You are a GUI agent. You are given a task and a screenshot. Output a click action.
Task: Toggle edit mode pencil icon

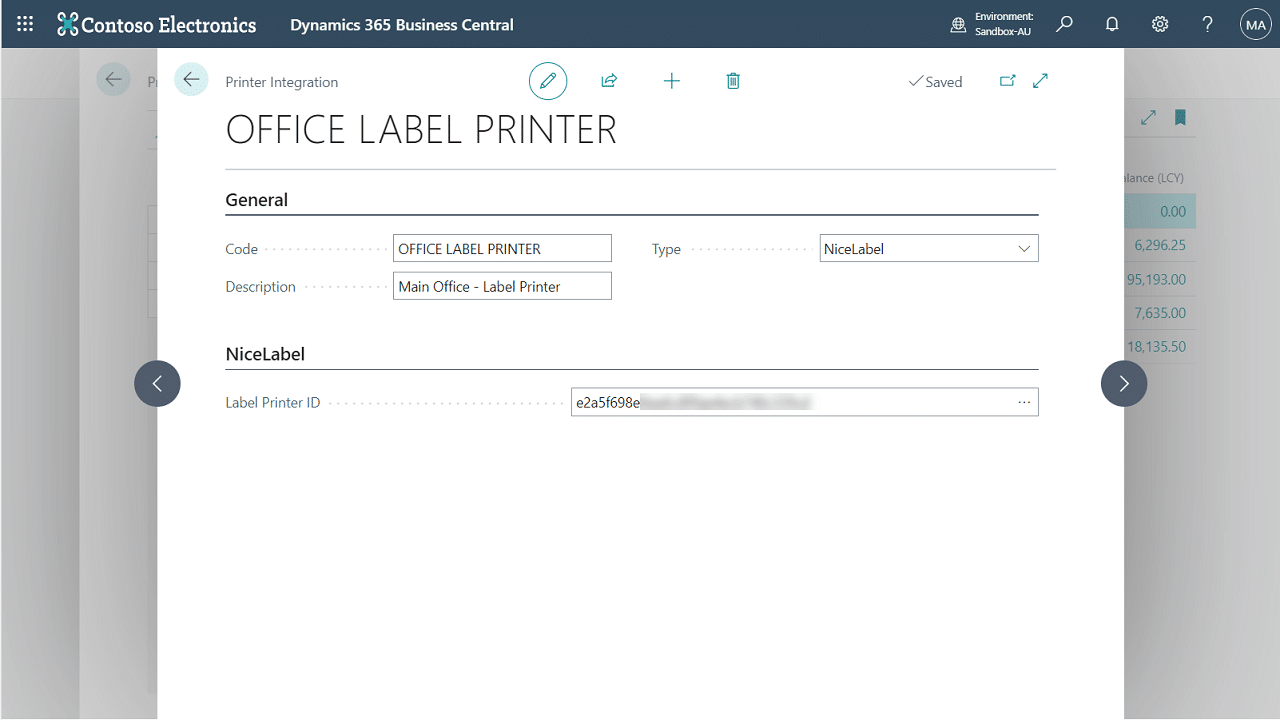(x=548, y=81)
